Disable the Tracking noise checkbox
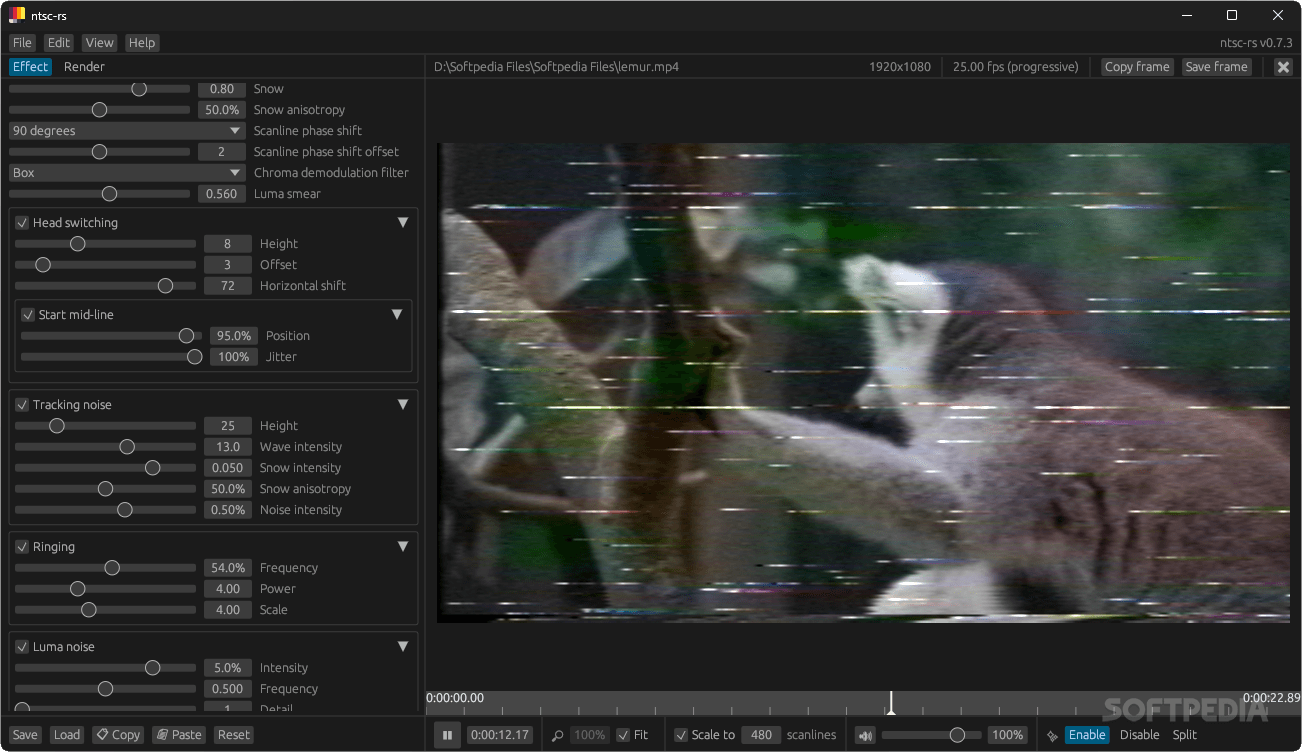This screenshot has width=1302, height=752. coord(22,405)
